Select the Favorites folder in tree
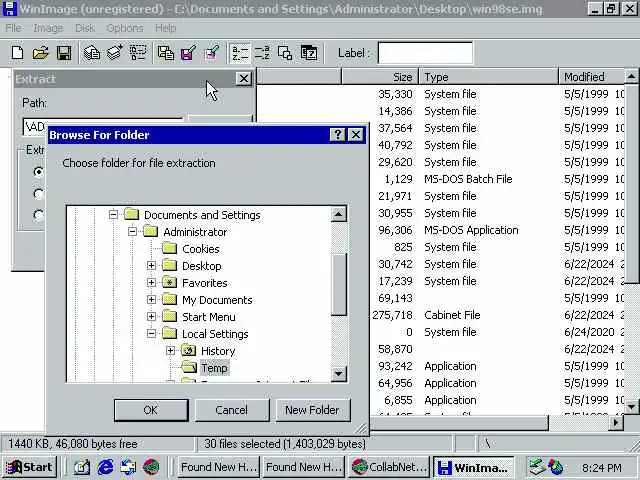Screen dimensions: 640x480 click(x=204, y=283)
